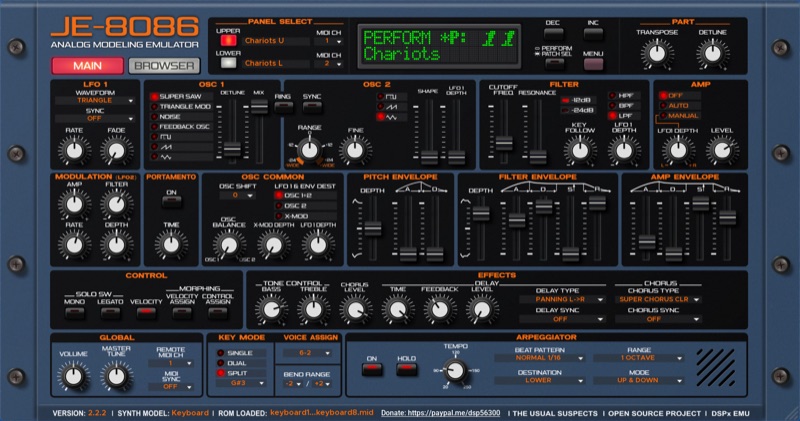Viewport: 800px width, 421px height.
Task: Click the Lower panel select button
Action: (228, 63)
